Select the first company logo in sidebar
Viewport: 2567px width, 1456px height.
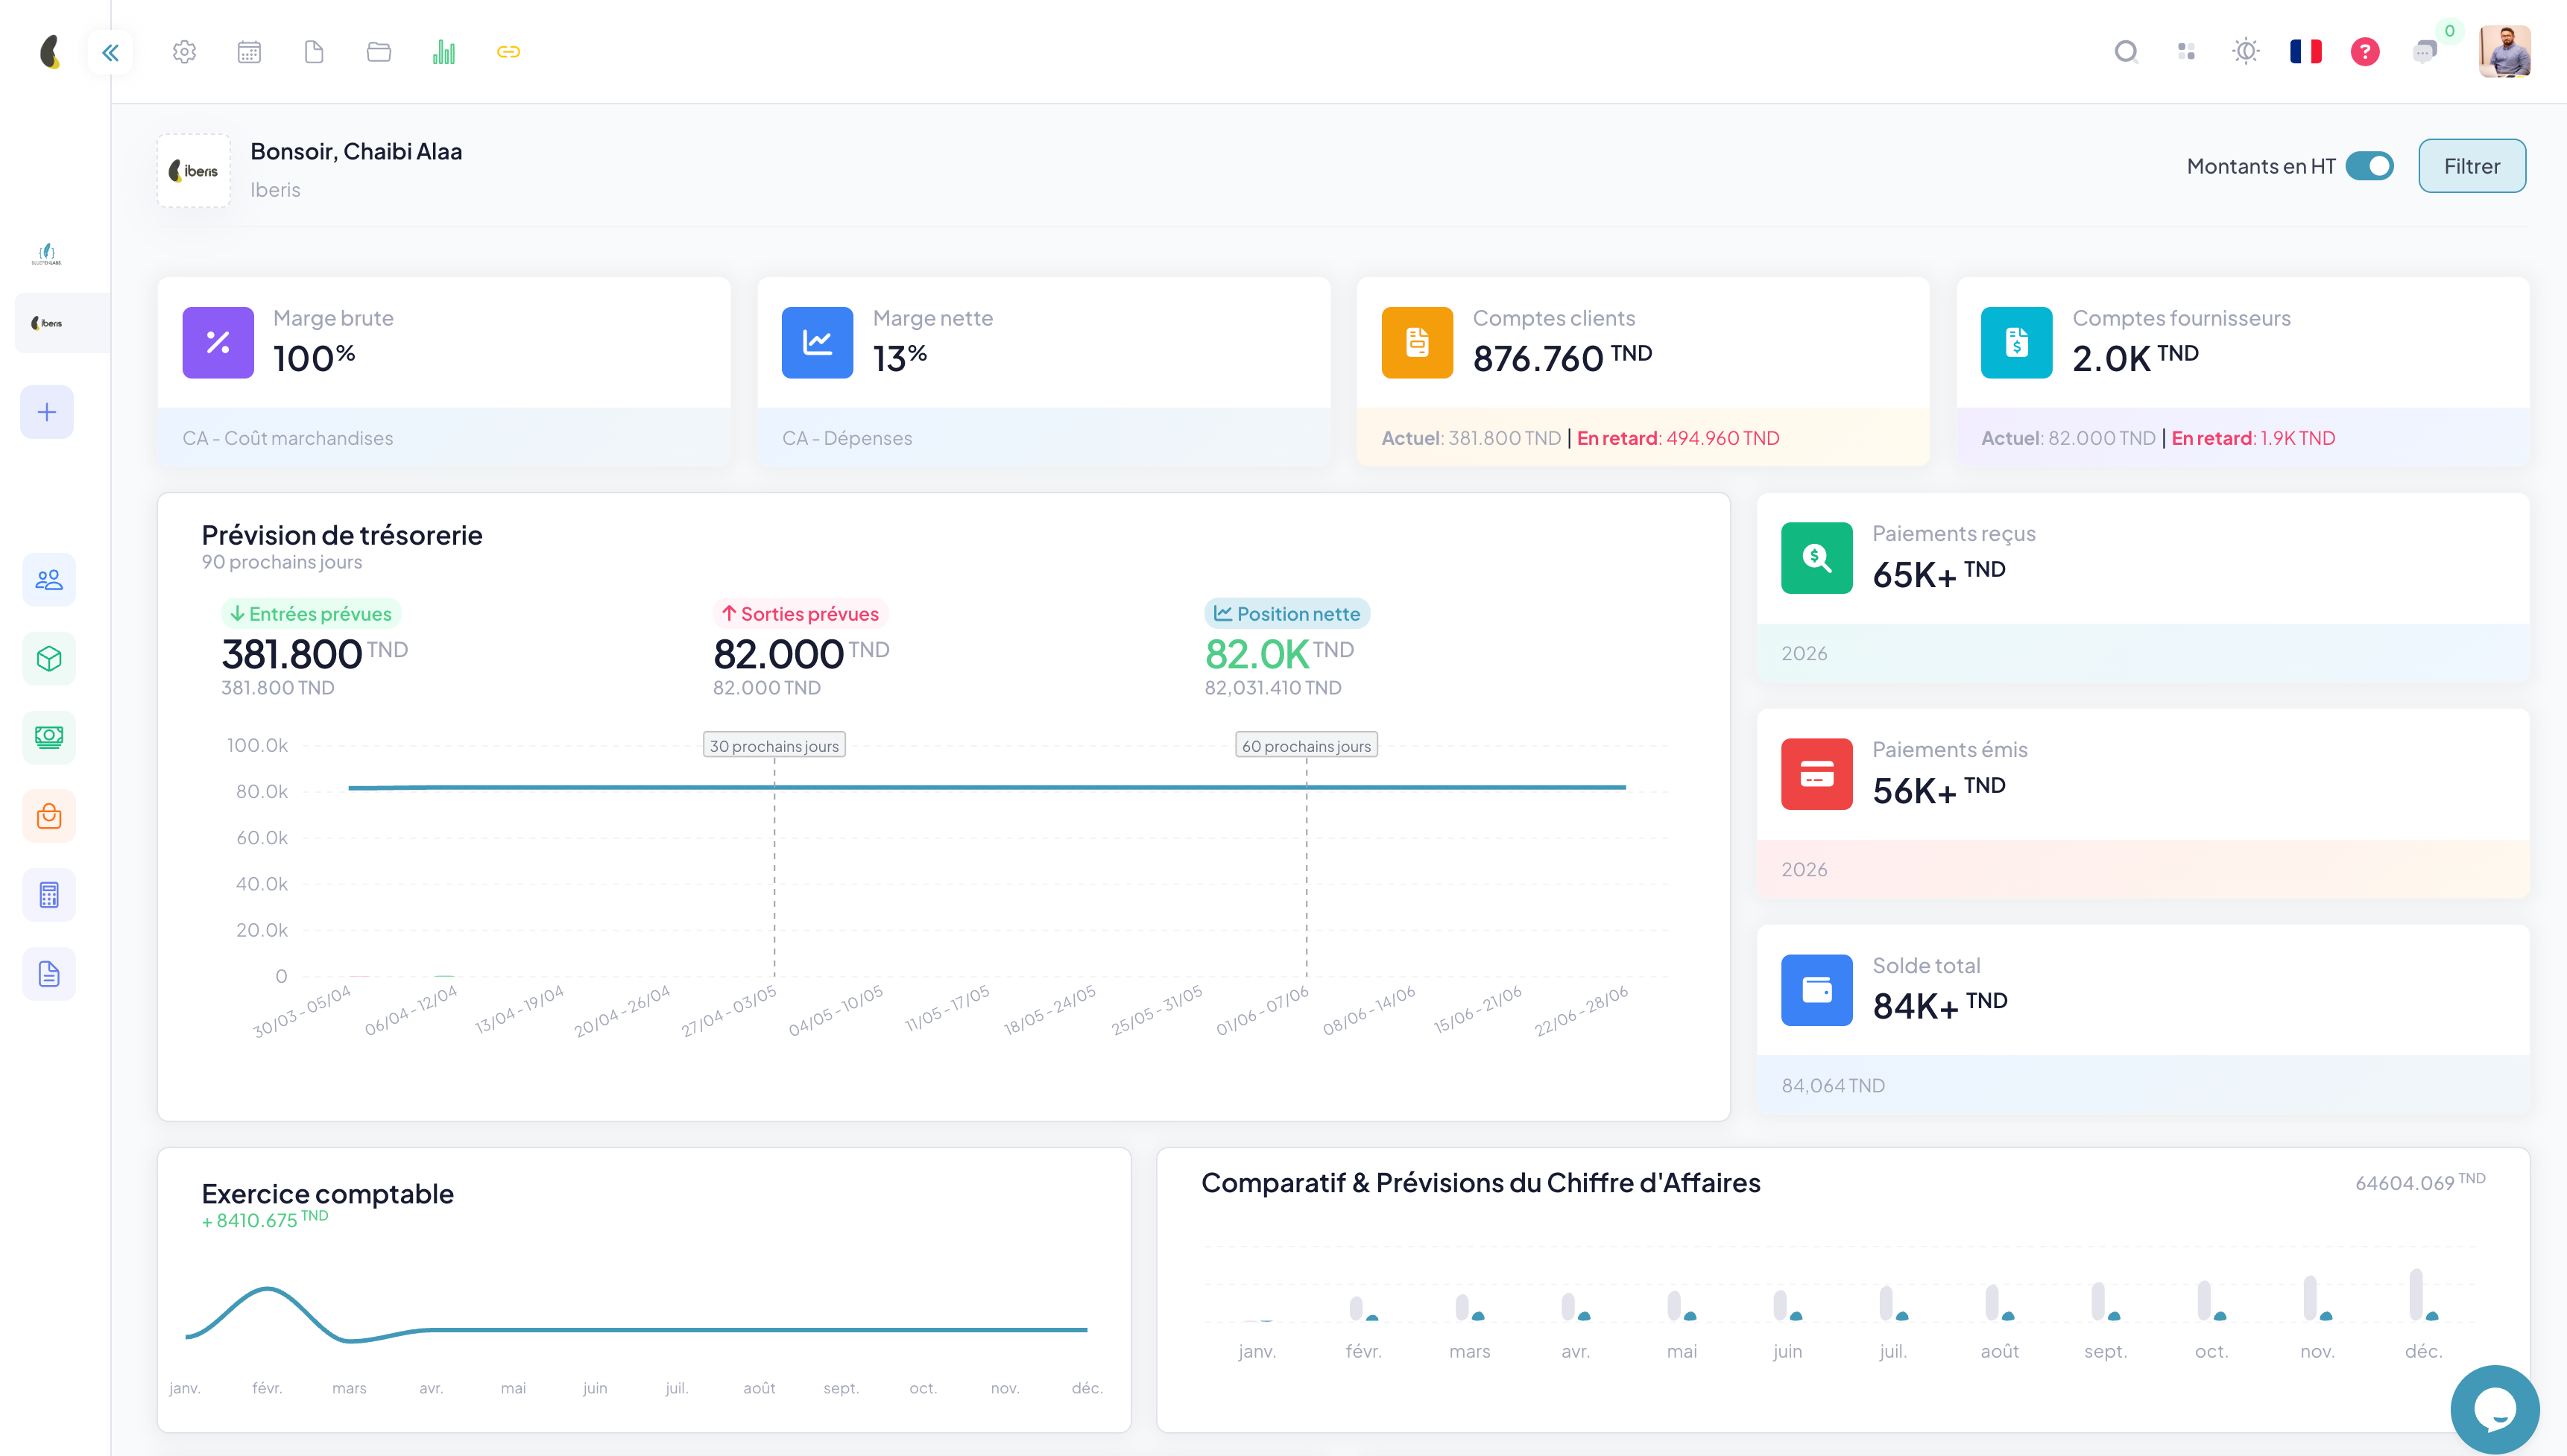coord(47,254)
